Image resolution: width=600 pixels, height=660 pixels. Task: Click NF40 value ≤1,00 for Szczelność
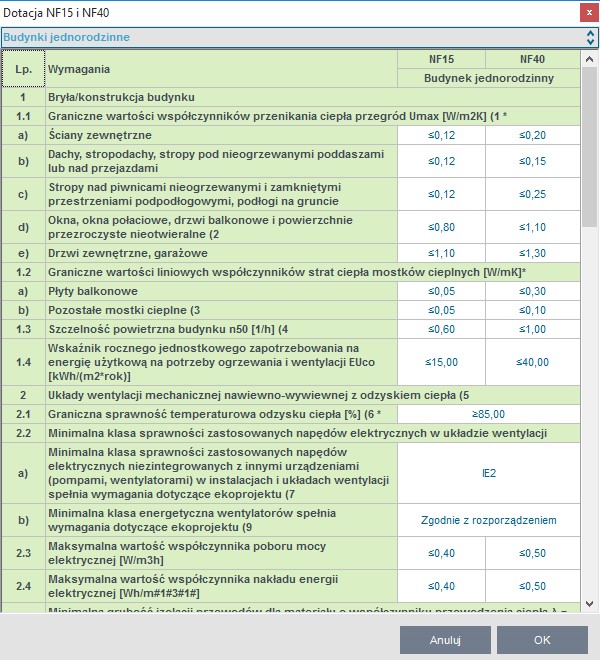tap(533, 329)
